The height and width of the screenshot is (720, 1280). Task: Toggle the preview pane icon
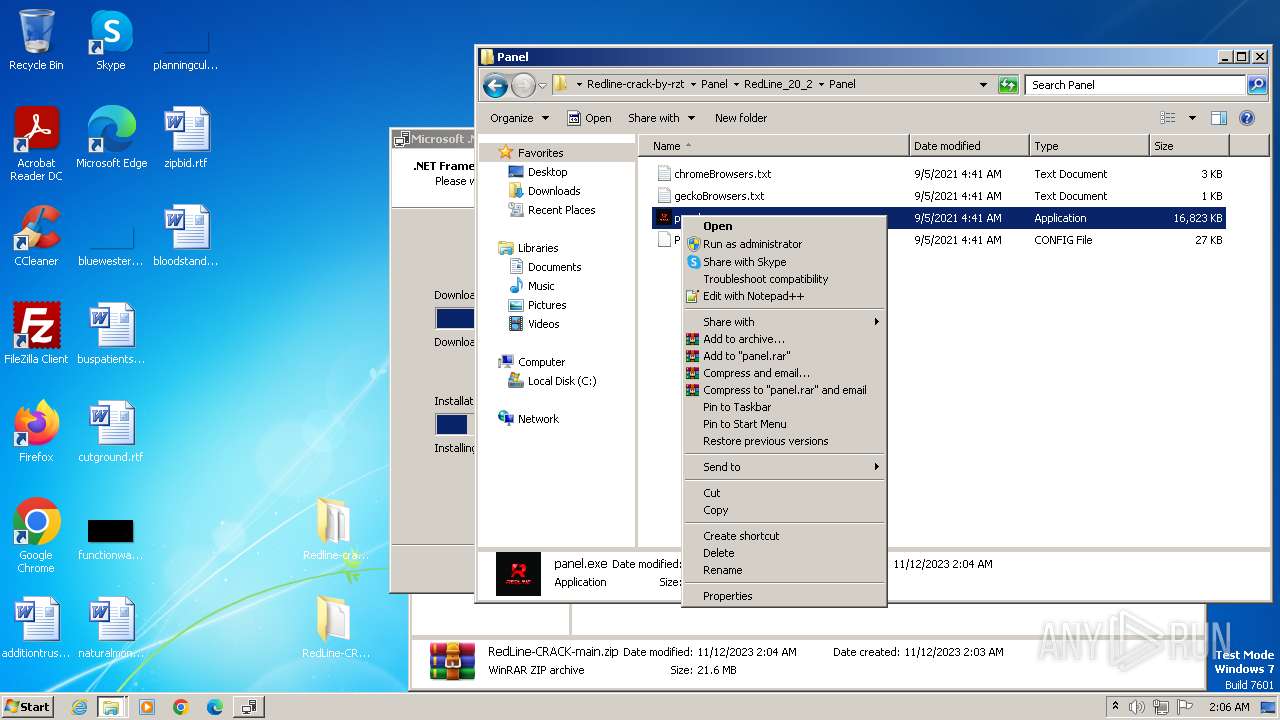pyautogui.click(x=1218, y=118)
